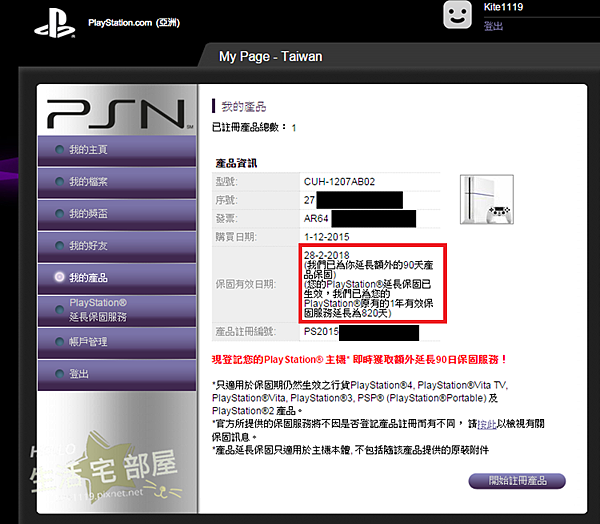Open the 我的檔案 sidebar menu item
Viewport: 600px width, 524px height.
117,182
